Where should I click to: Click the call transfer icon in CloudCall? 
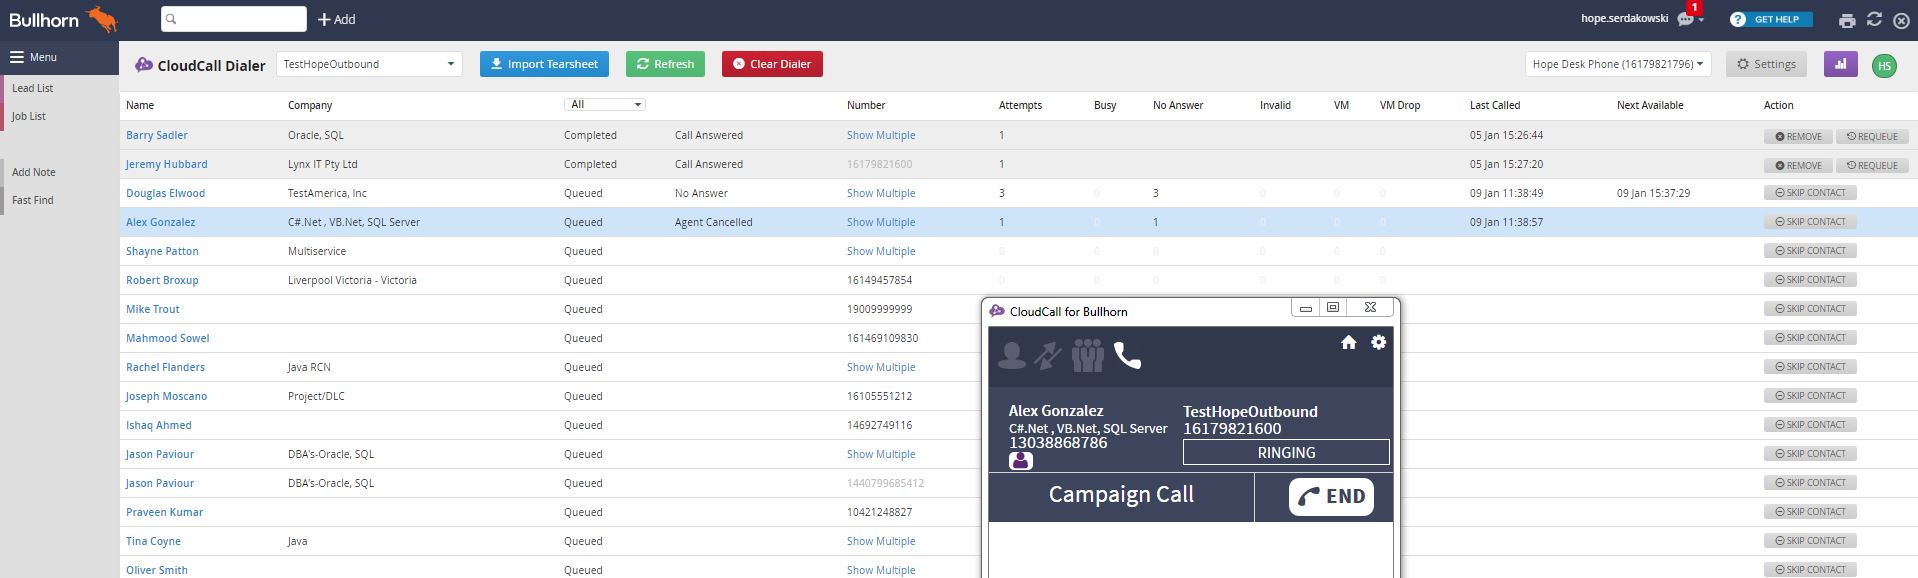point(1048,356)
